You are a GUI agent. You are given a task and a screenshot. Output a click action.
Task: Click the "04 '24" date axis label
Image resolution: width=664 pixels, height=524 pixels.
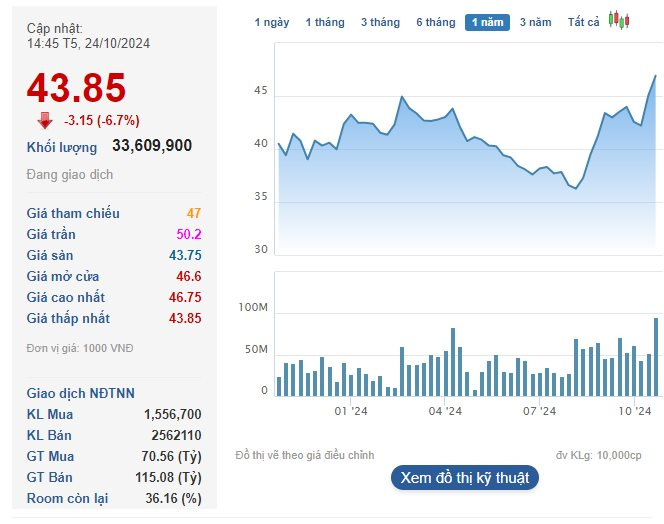tap(445, 410)
